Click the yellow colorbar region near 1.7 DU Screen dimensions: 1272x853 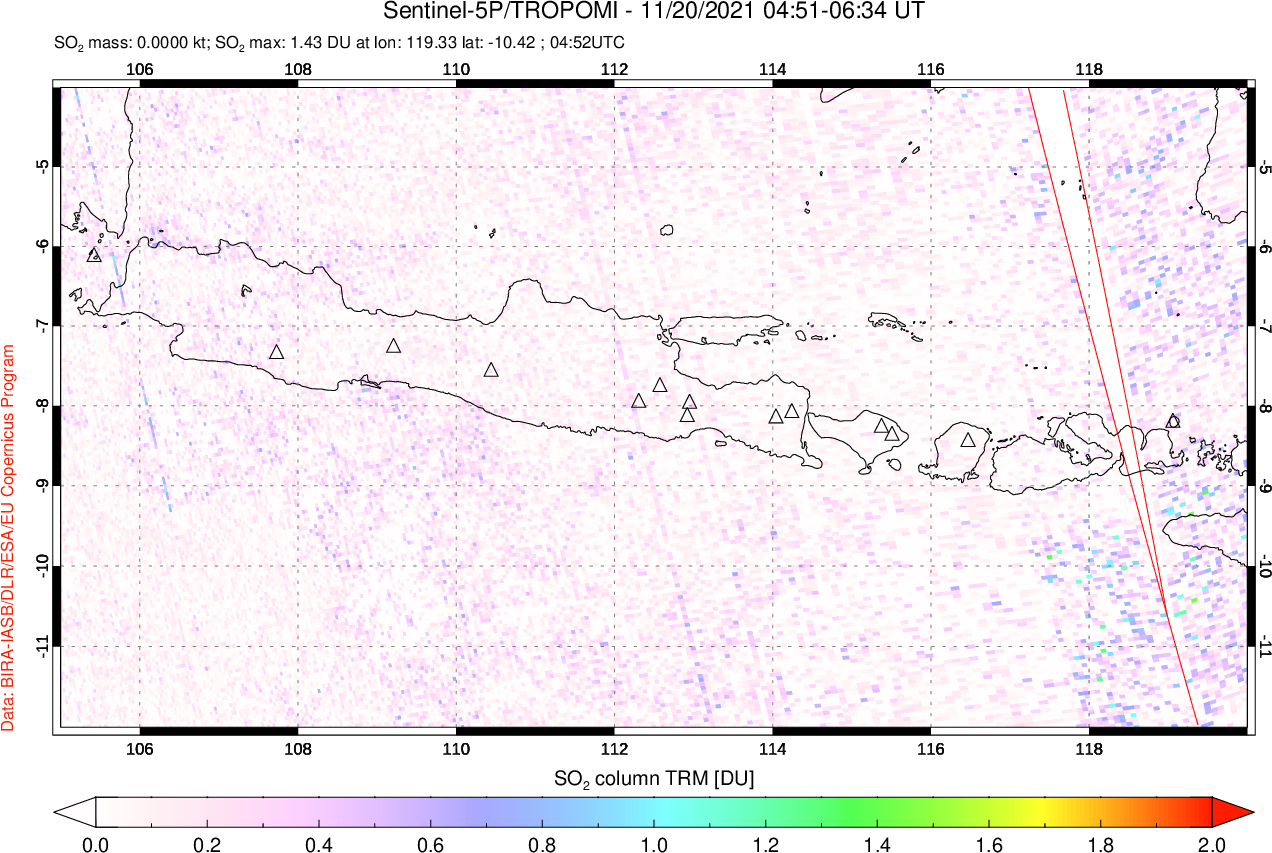tap(1045, 811)
